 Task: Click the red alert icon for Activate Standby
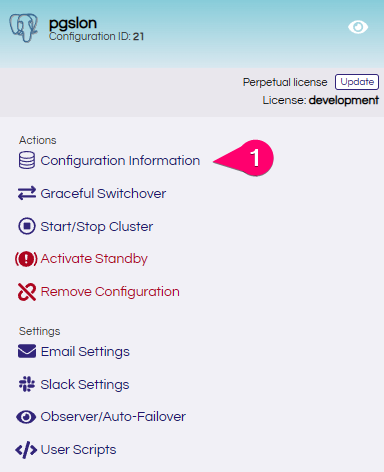[x=26, y=259]
